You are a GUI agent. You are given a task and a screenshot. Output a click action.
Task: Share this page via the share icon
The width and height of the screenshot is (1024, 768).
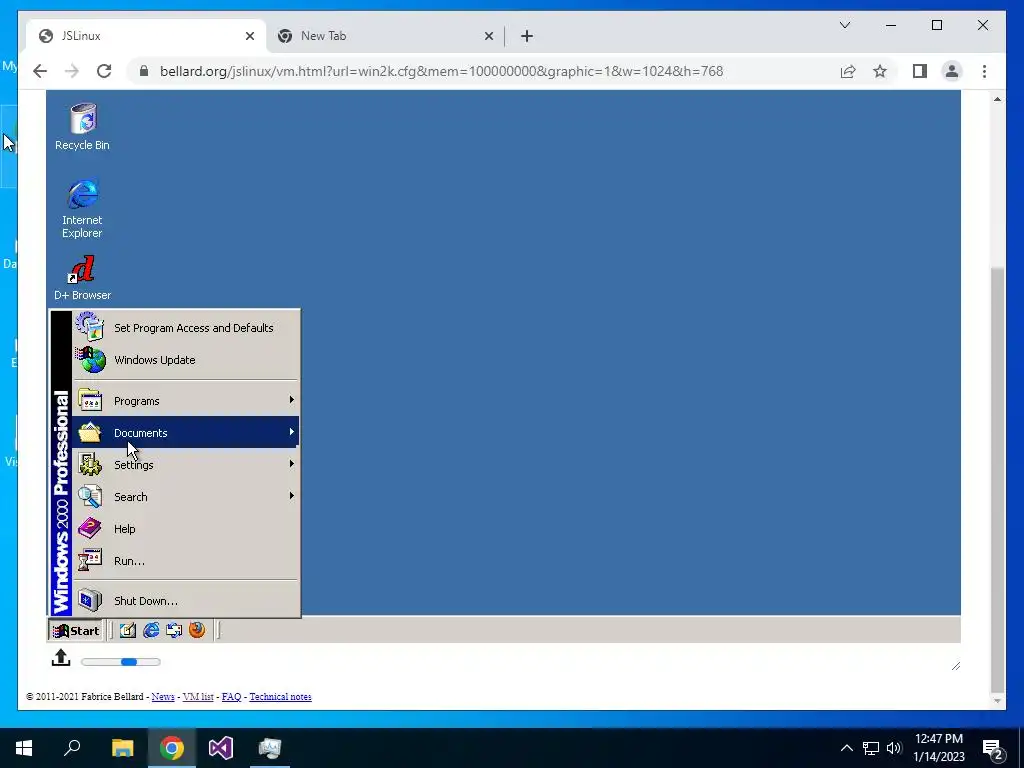[x=848, y=71]
